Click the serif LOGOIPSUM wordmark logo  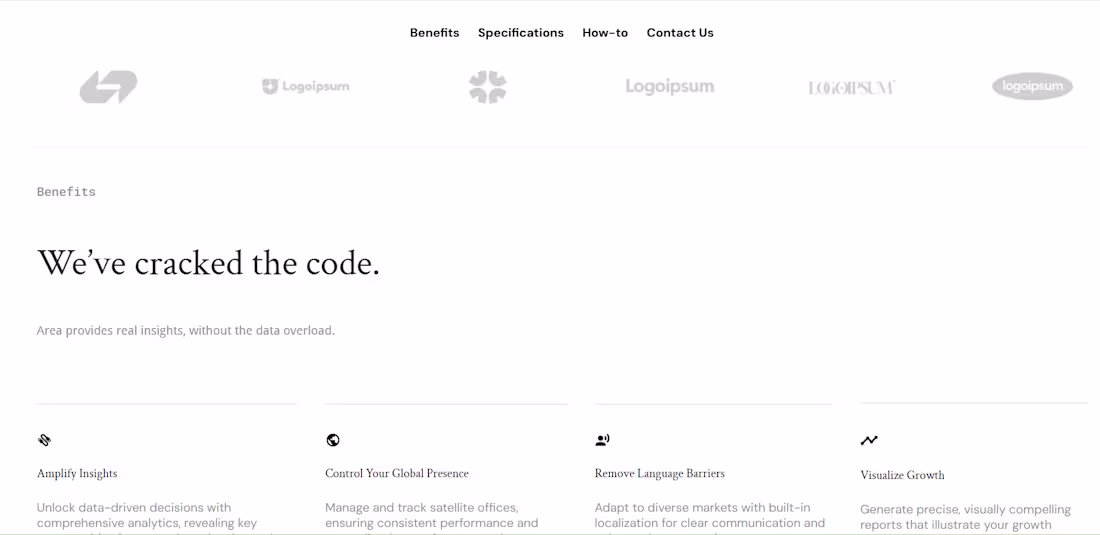point(852,88)
